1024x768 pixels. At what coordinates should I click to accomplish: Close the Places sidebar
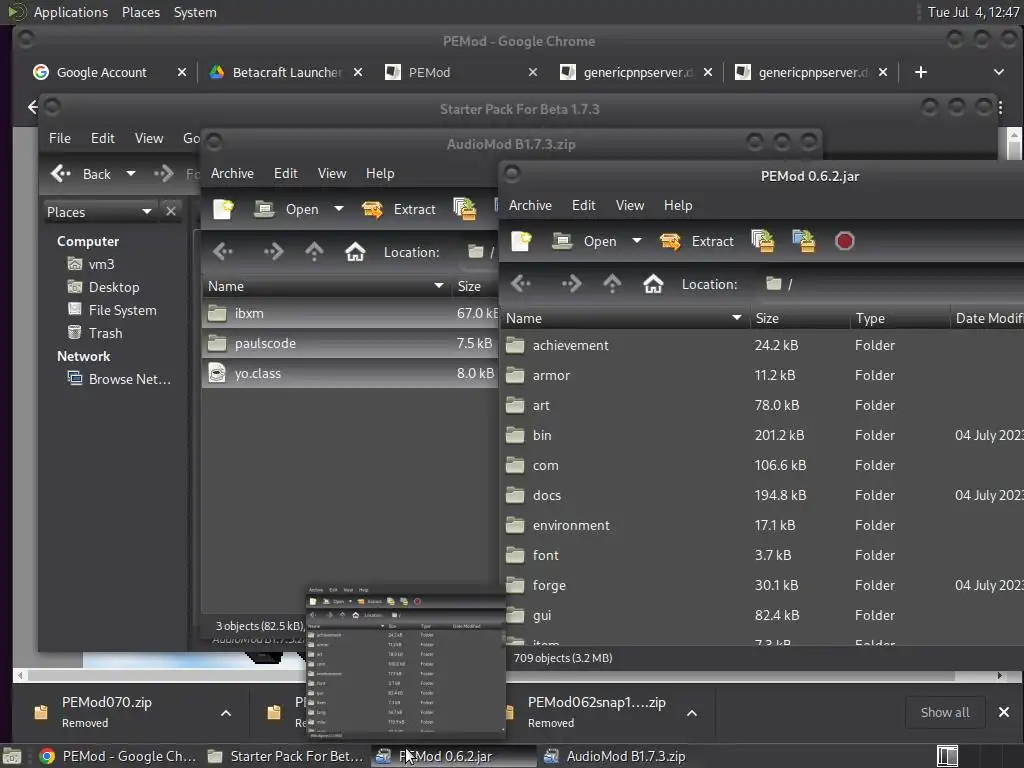point(170,211)
